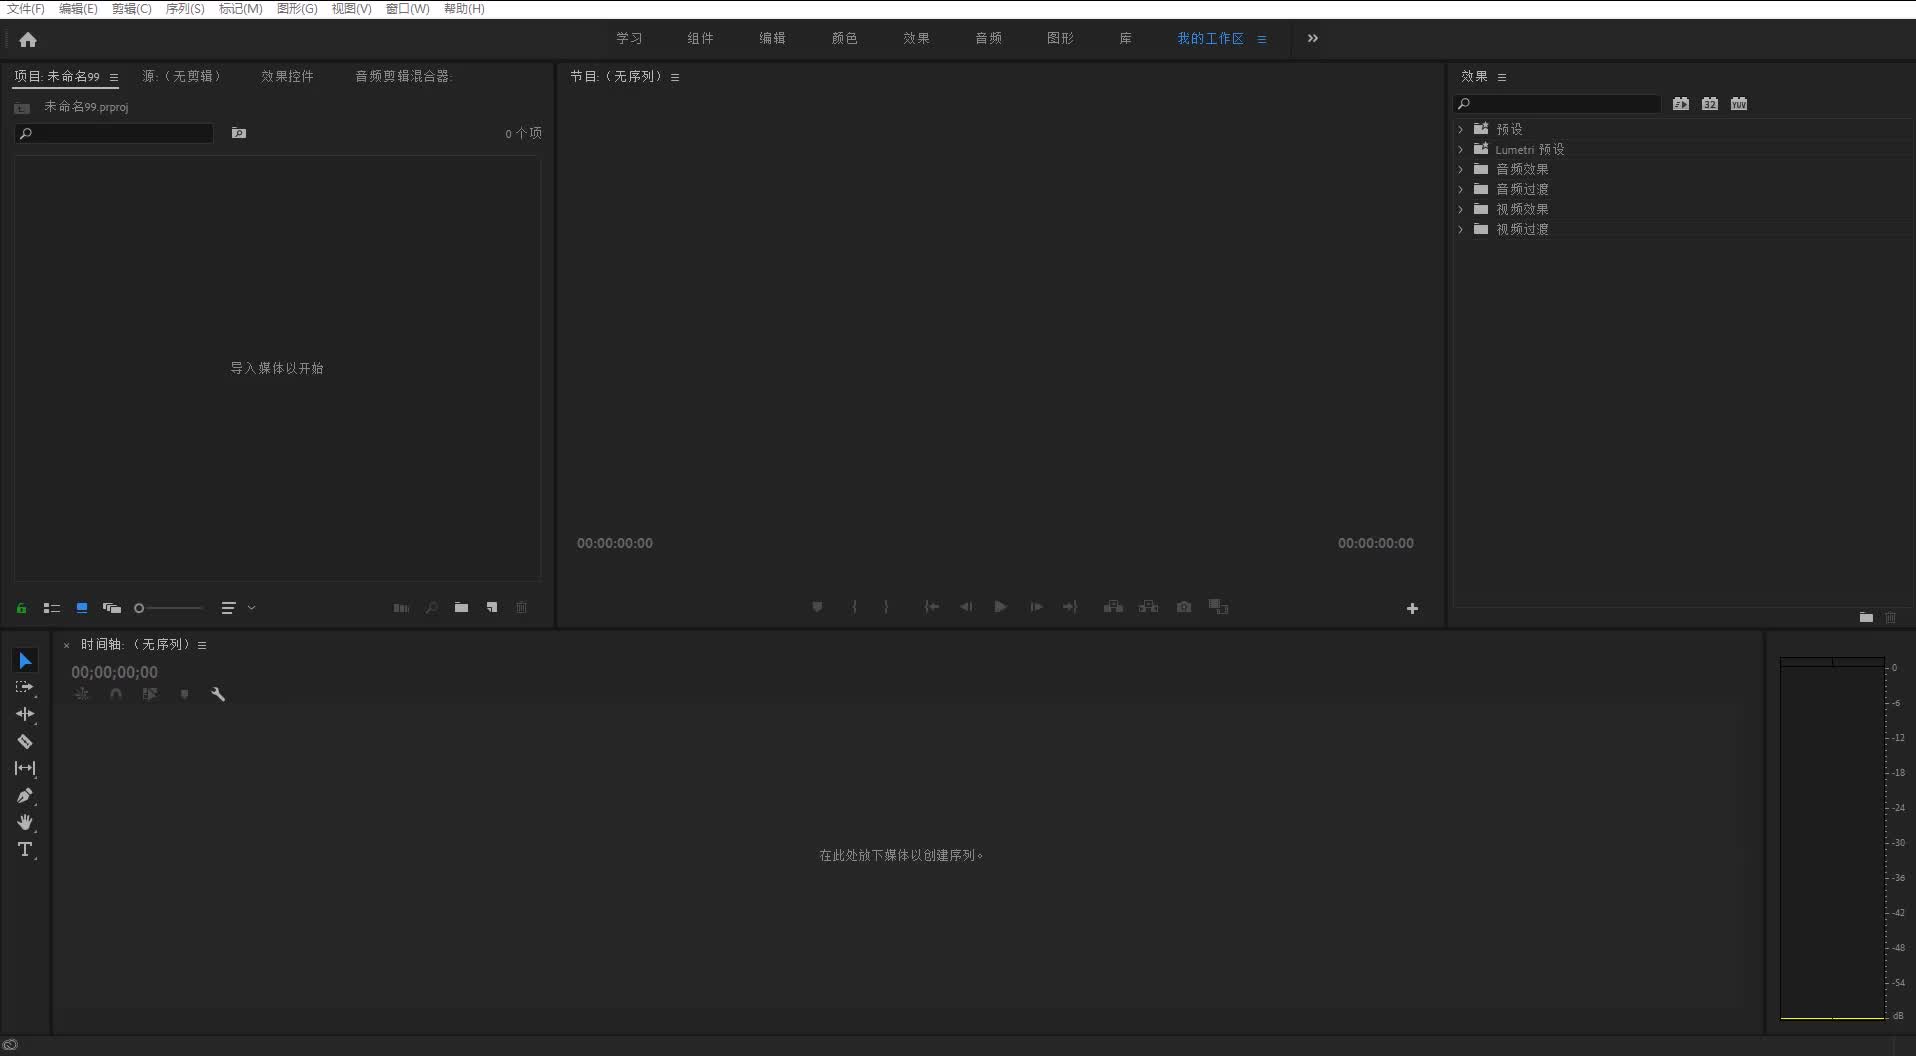Select the Selection (arrow) tool
Viewport: 1916px width, 1056px height.
pos(25,661)
